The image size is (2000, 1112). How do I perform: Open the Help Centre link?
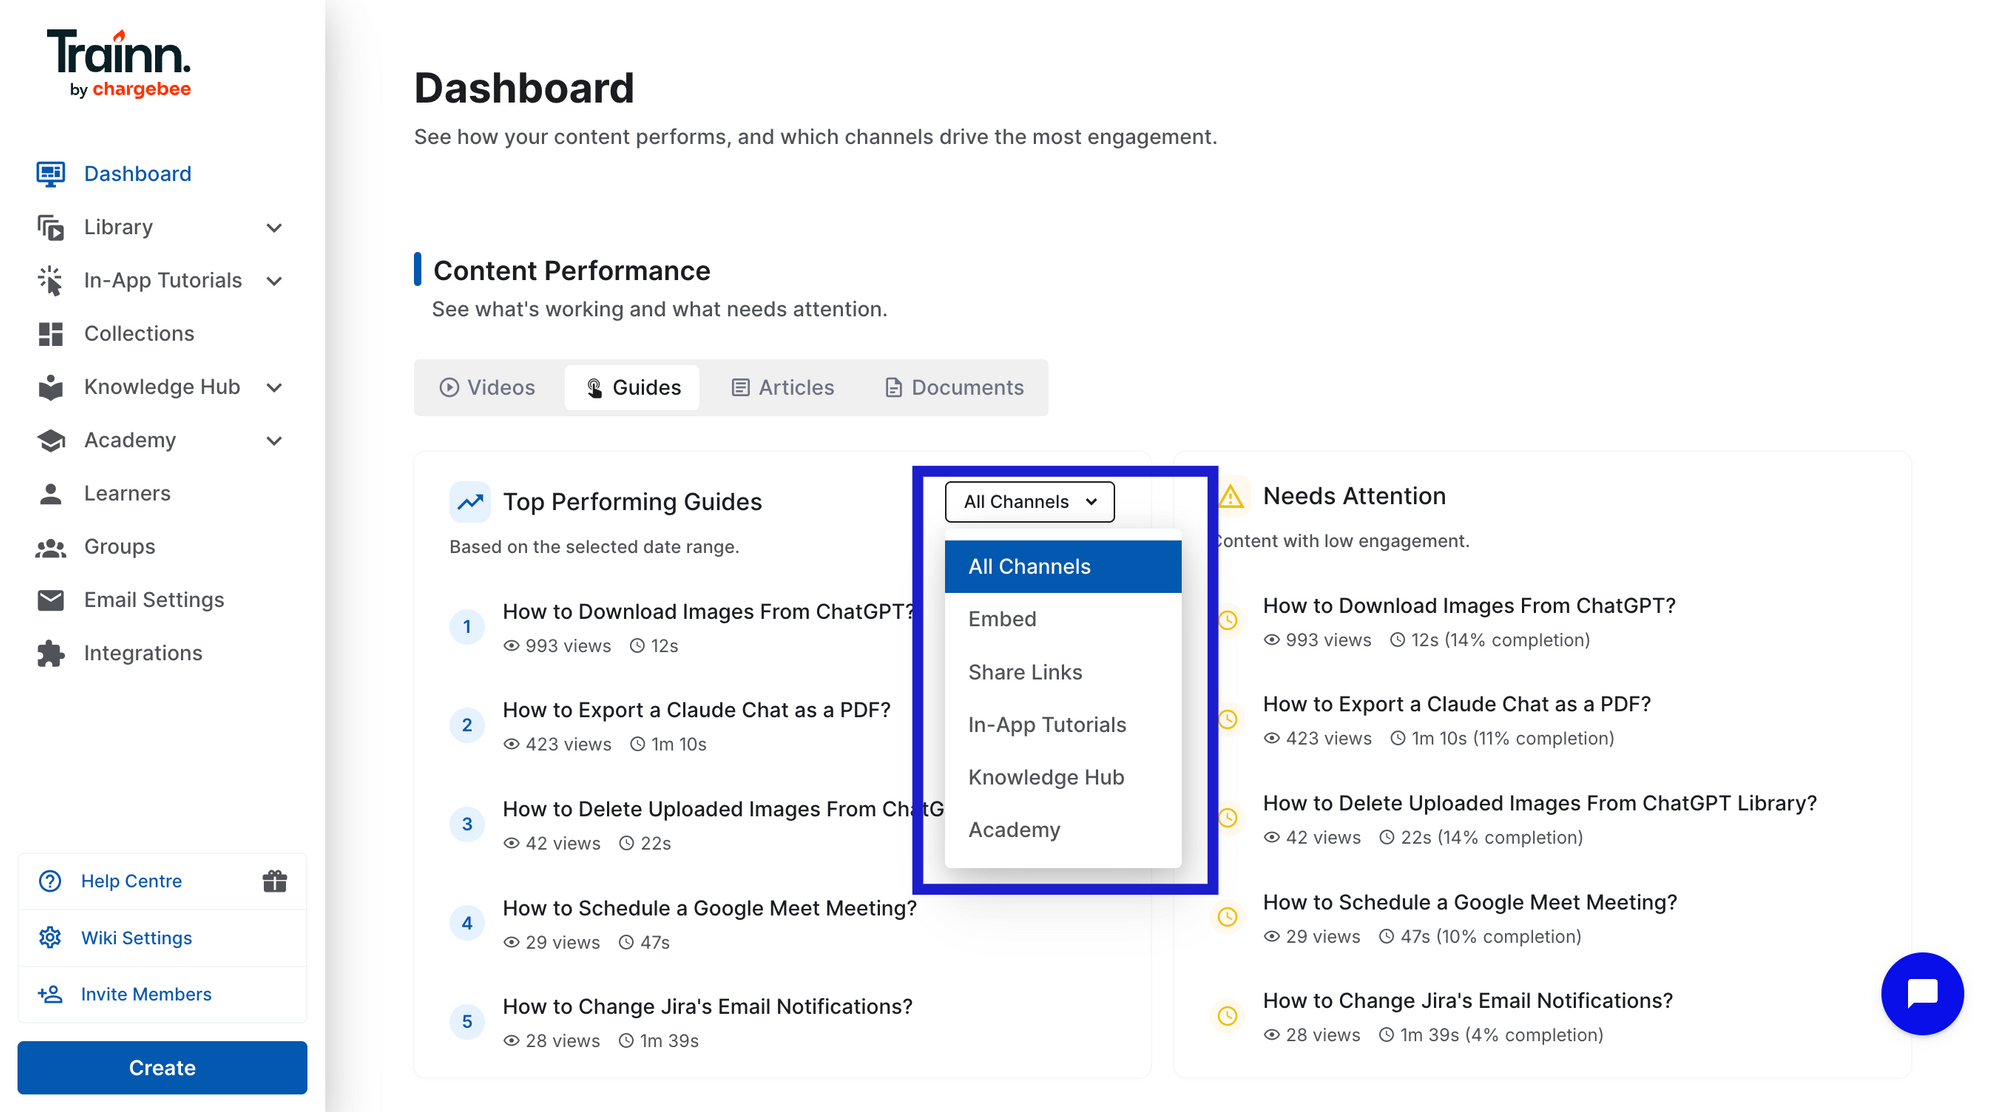[131, 881]
